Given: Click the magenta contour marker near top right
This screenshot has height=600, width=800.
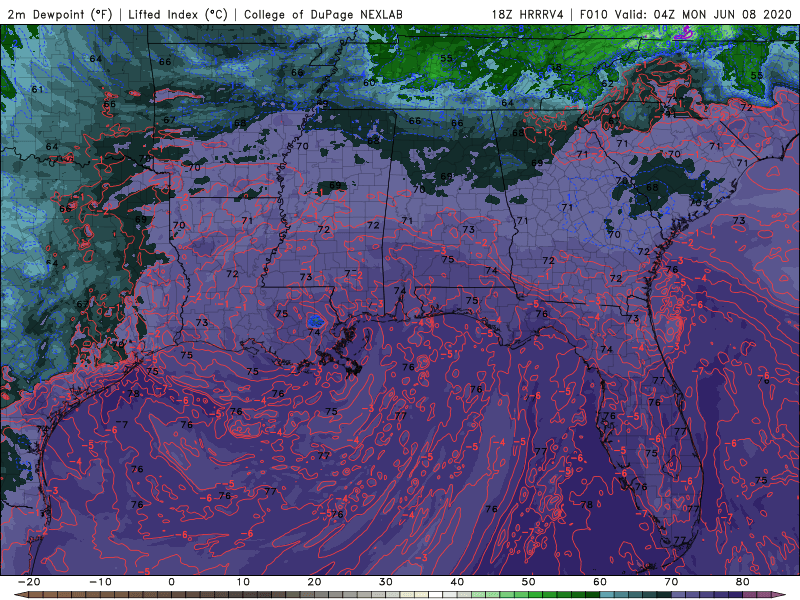Looking at the screenshot, I should coord(683,34).
